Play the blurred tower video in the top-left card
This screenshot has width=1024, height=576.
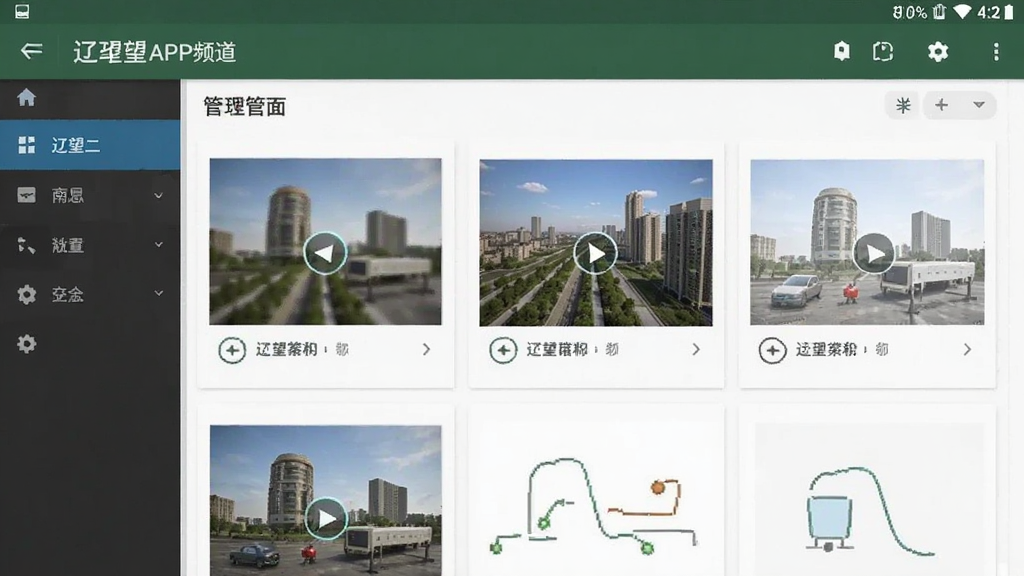click(x=325, y=253)
